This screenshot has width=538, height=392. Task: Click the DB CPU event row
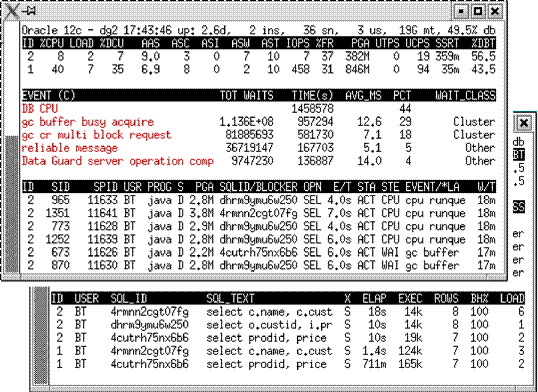(259, 108)
